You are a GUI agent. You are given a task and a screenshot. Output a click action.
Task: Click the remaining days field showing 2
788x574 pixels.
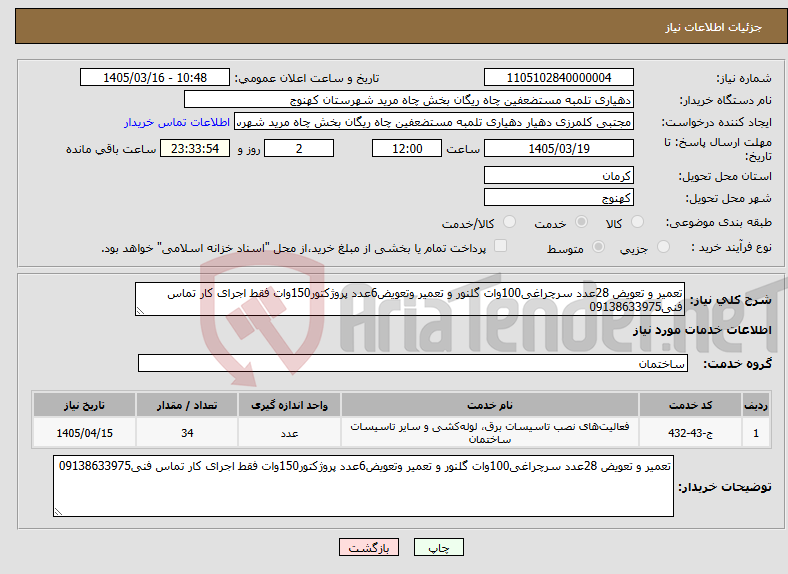[x=299, y=148]
